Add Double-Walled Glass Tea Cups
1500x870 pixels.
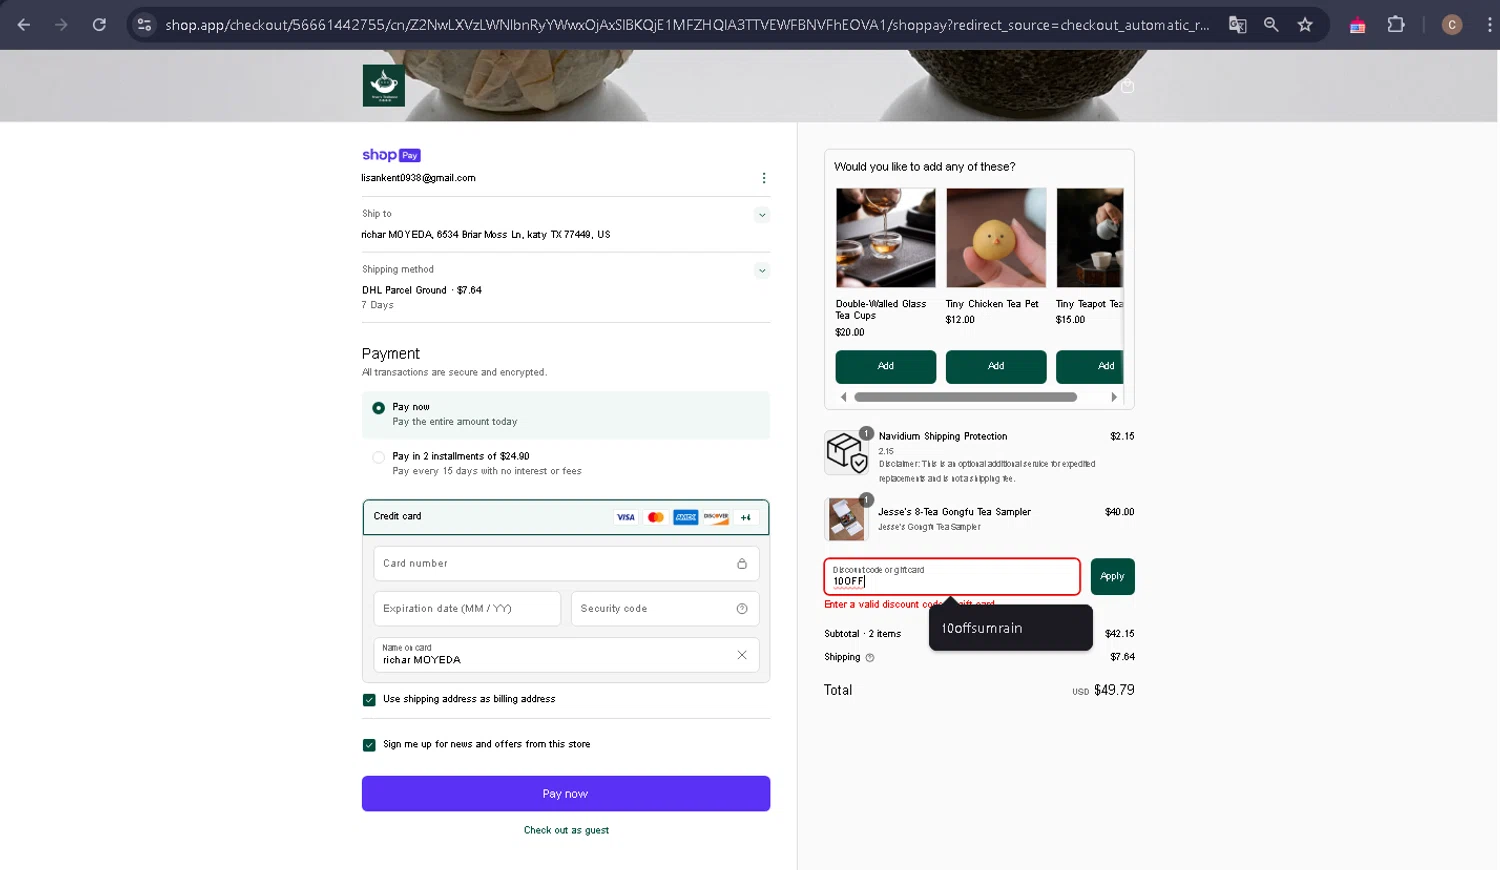click(x=886, y=367)
